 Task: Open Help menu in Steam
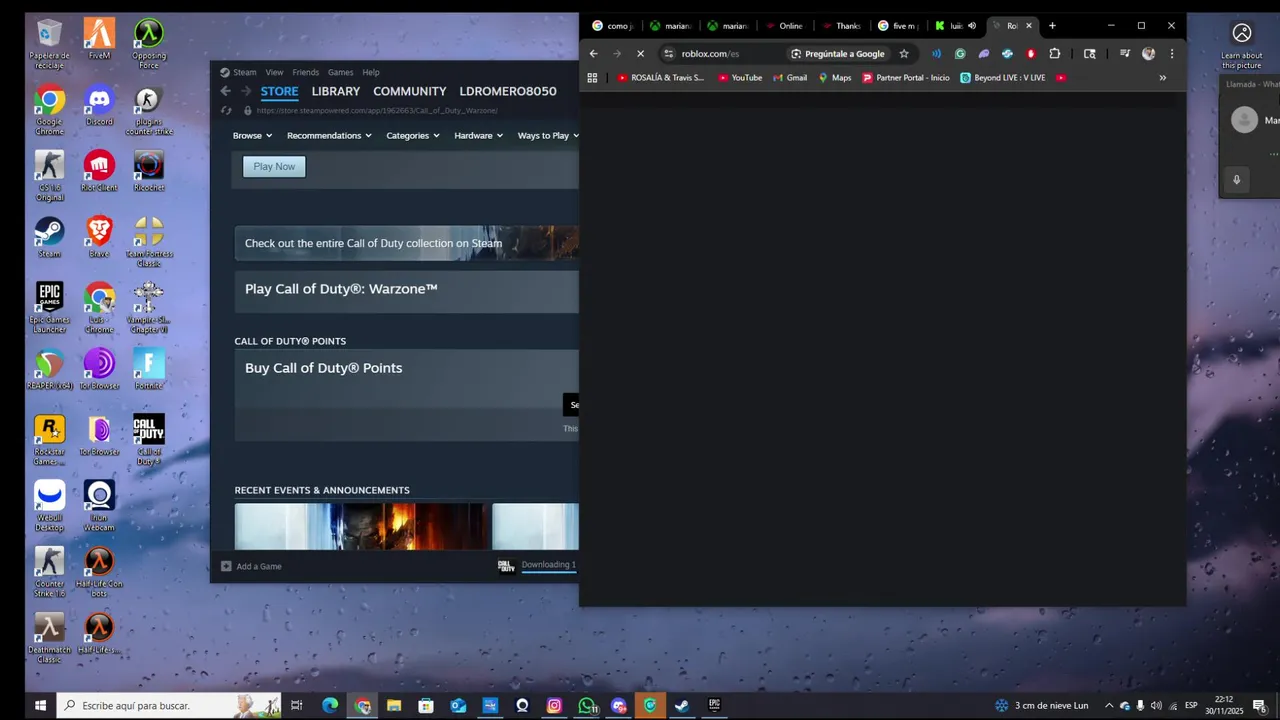coord(371,72)
